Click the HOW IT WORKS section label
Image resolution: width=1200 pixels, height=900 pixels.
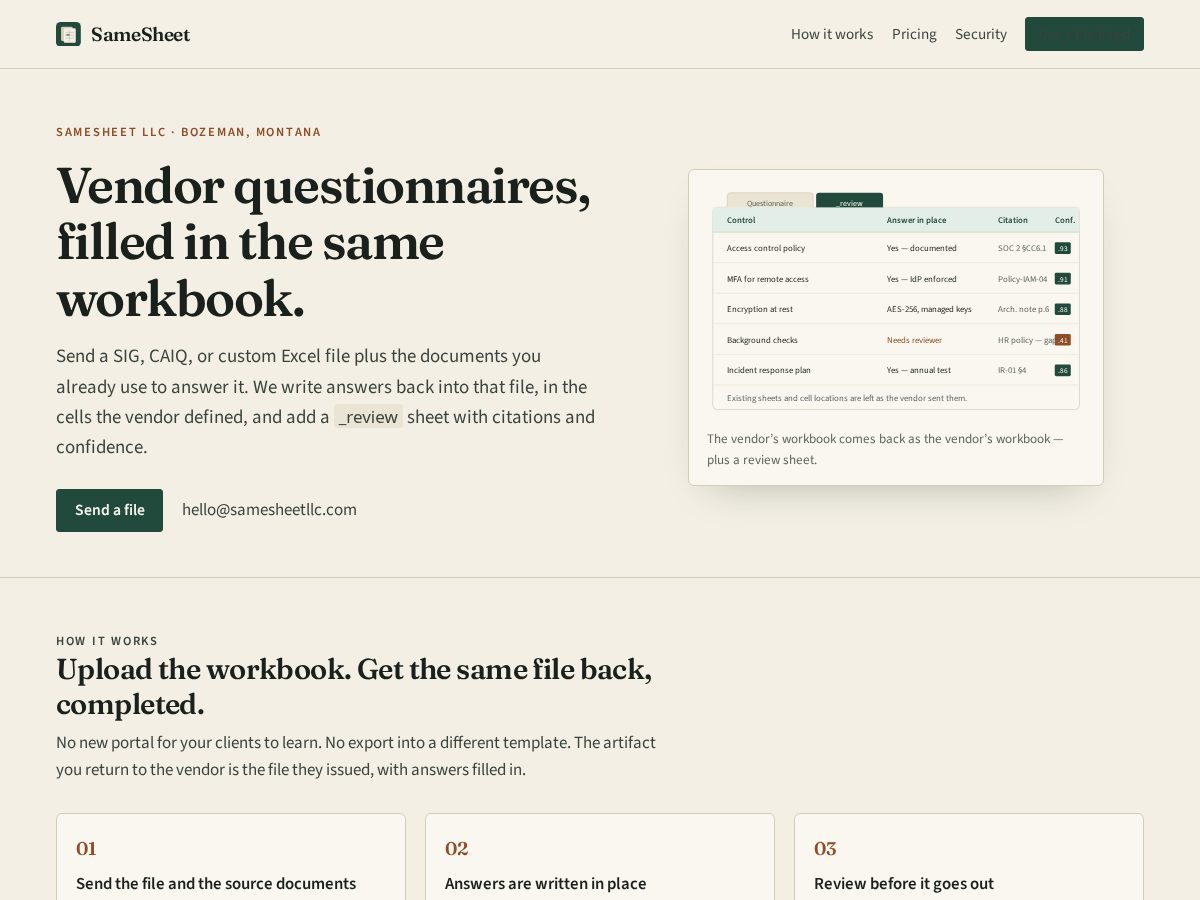tap(107, 641)
